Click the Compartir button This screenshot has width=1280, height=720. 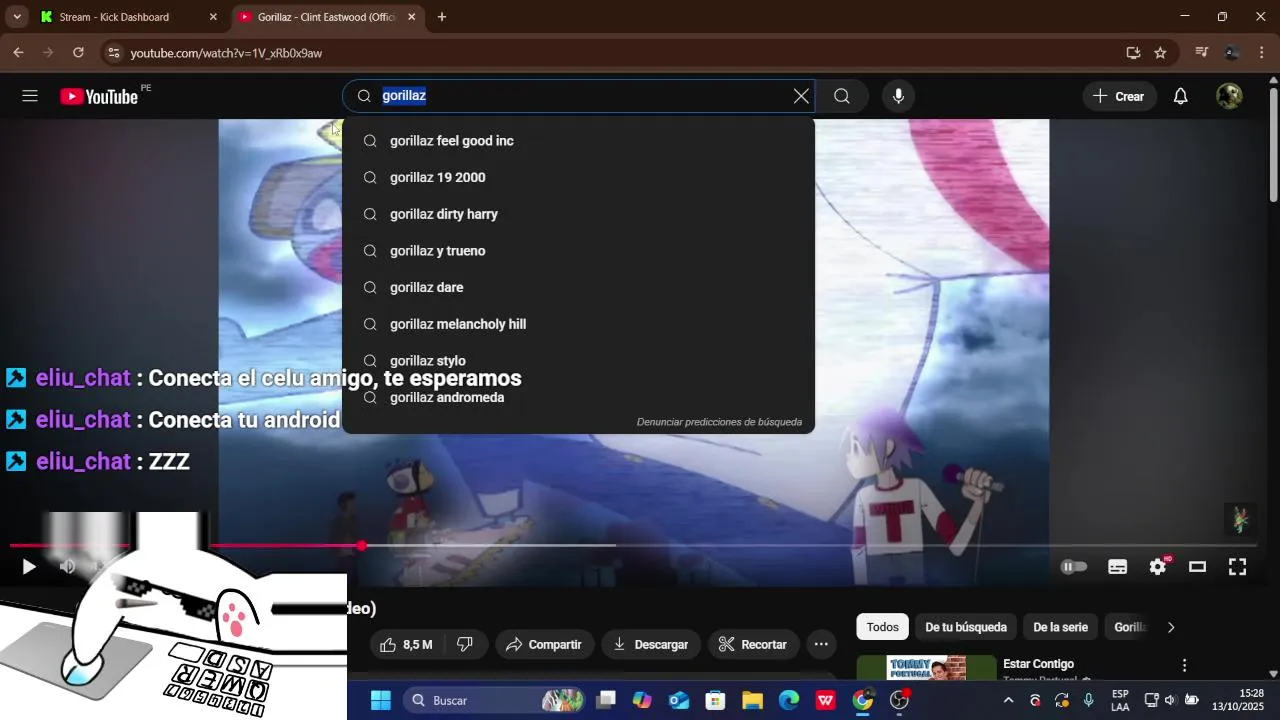coord(544,645)
